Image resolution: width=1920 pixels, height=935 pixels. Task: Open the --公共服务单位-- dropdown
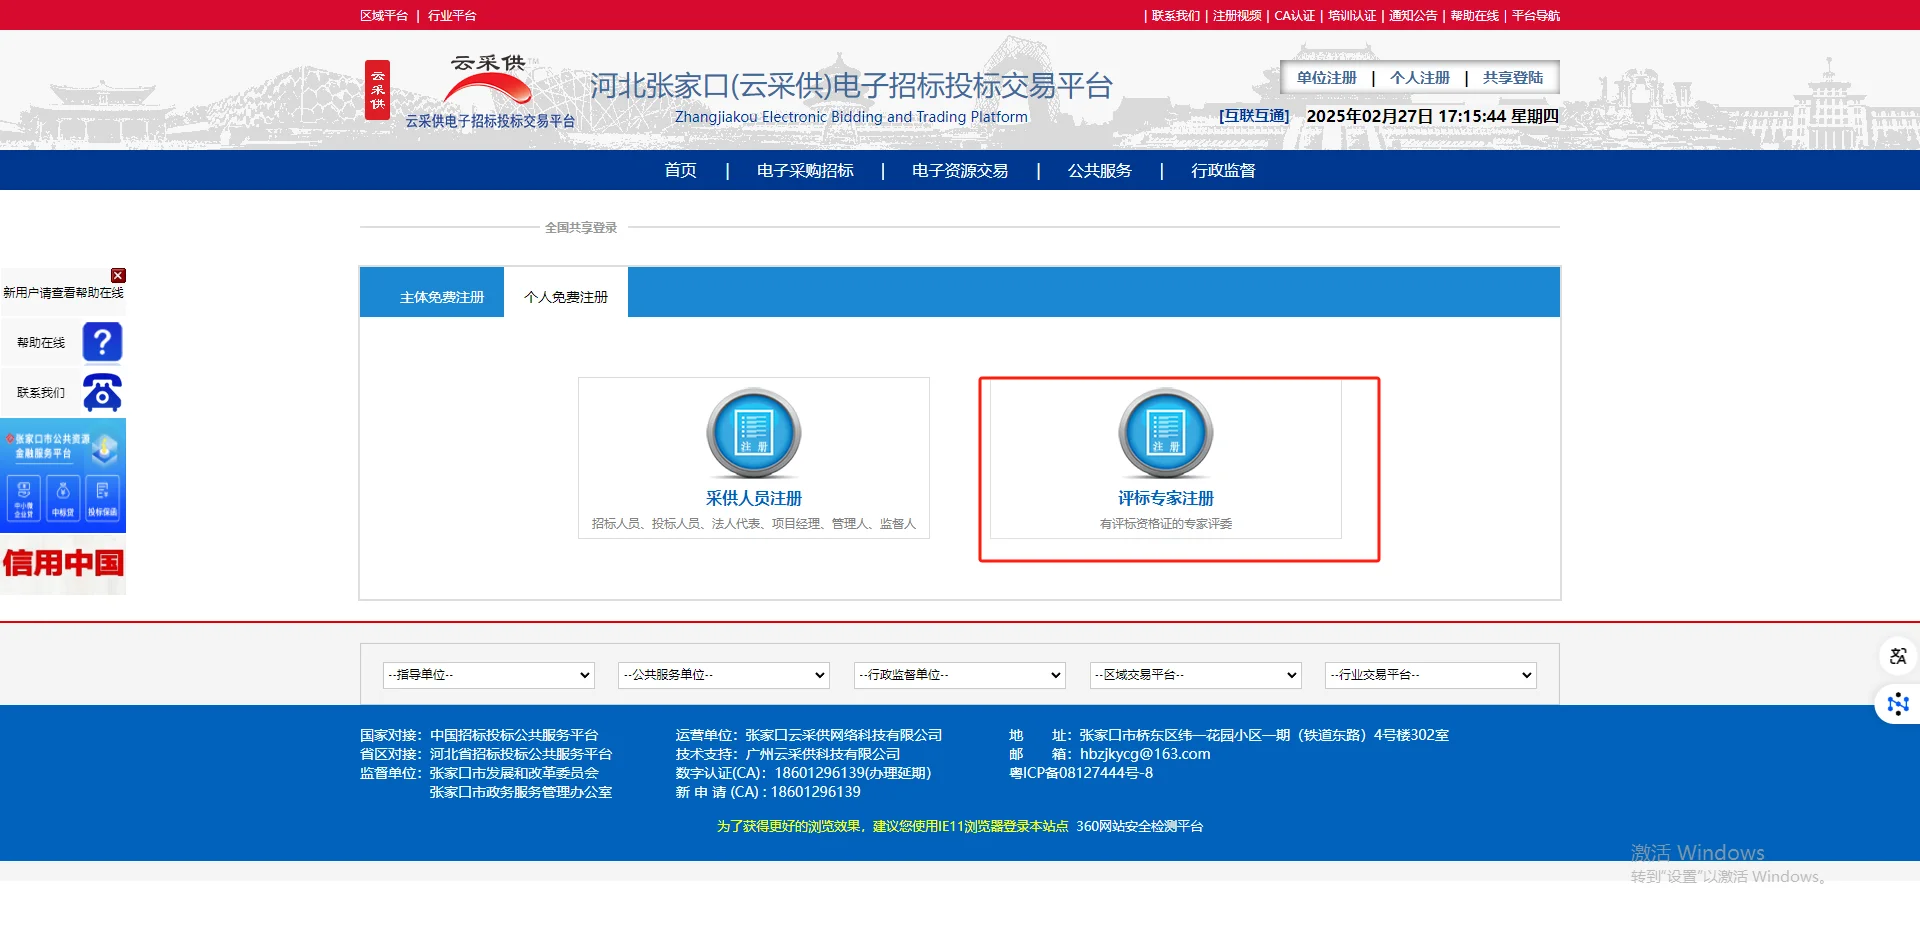point(723,675)
